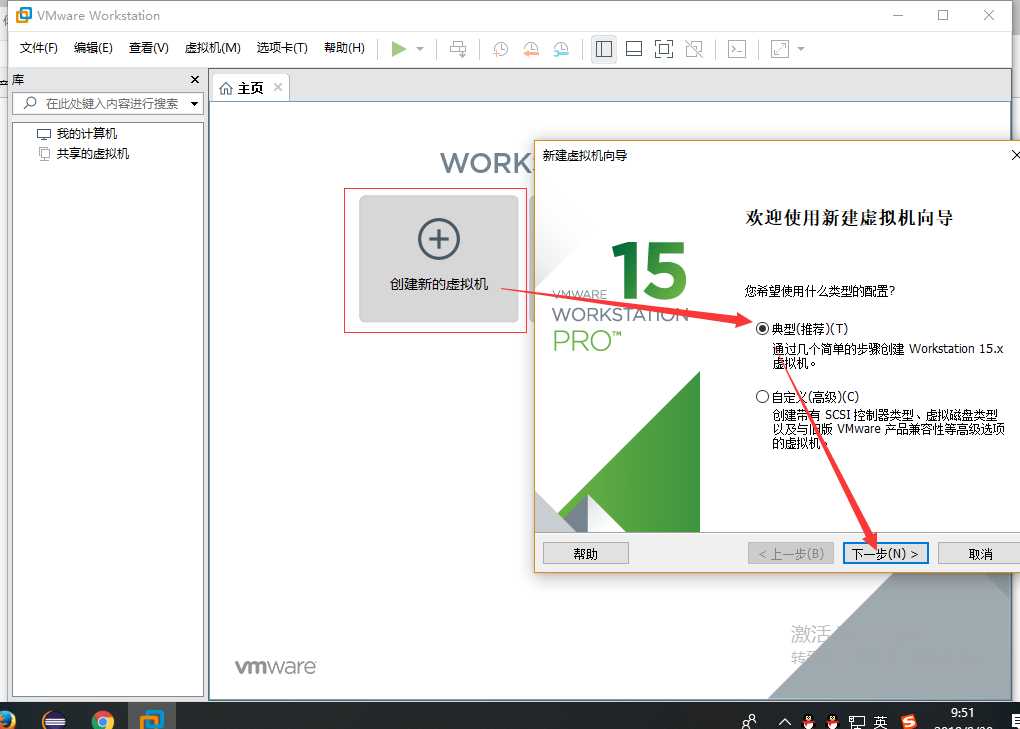Toggle the library sidebar view icon

(x=604, y=49)
